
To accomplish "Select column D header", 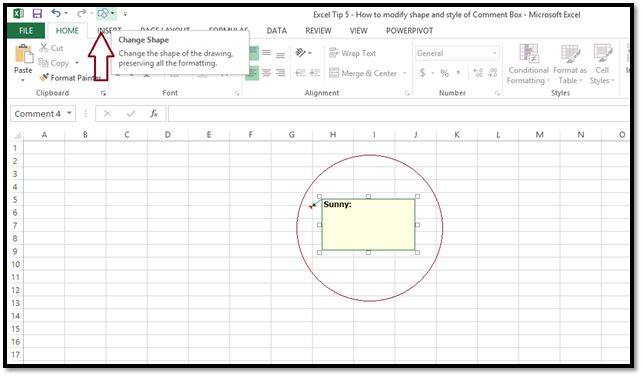I will tap(168, 135).
